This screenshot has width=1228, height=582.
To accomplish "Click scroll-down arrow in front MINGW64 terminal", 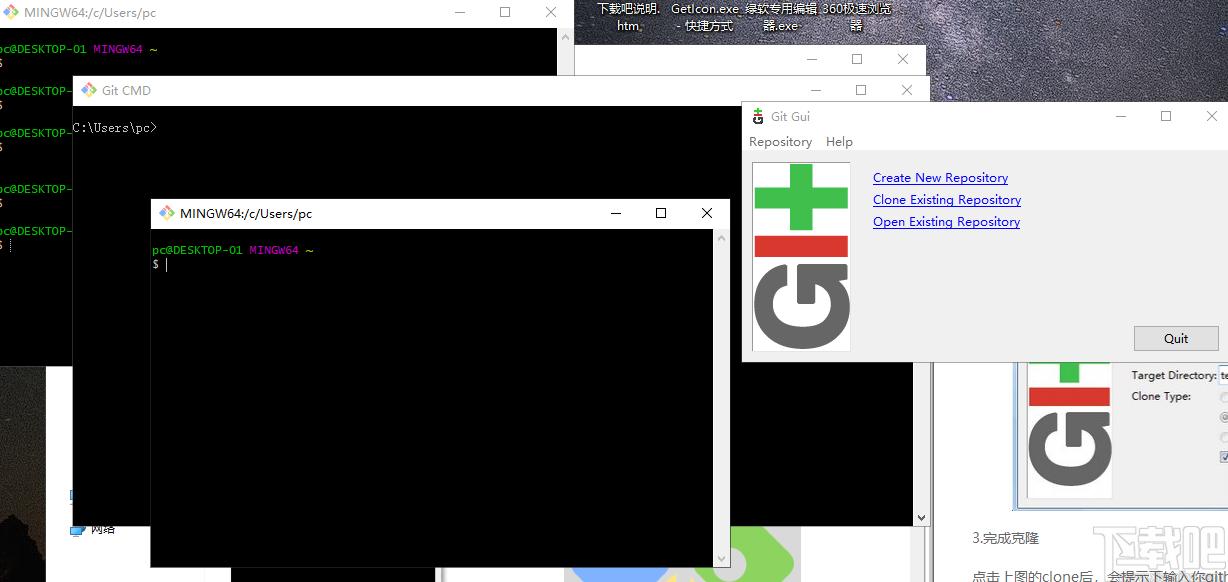I will [721, 558].
